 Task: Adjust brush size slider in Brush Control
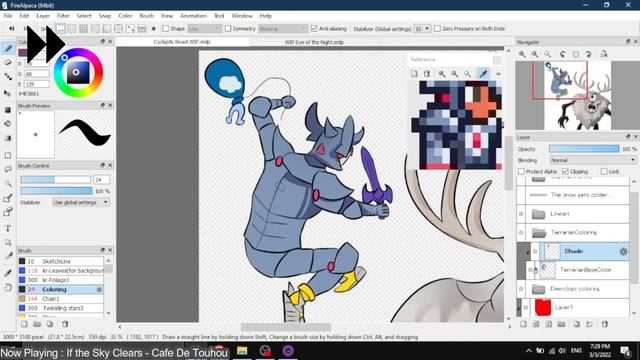pyautogui.click(x=56, y=180)
